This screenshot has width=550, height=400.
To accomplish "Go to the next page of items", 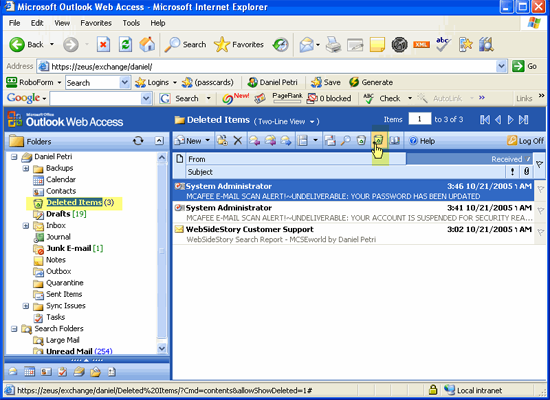I will click(x=511, y=120).
